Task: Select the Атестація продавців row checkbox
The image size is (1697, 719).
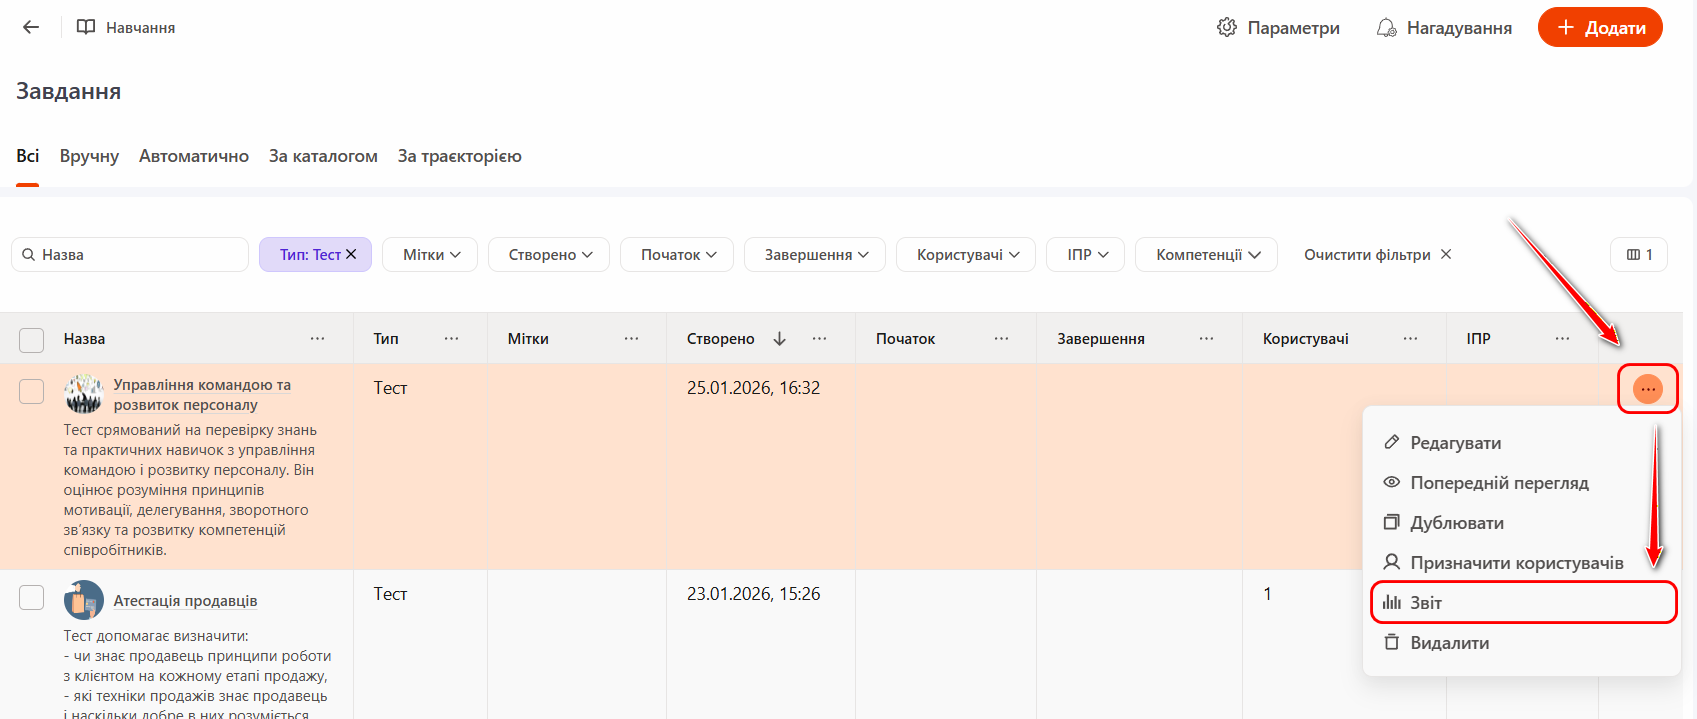Action: [32, 597]
